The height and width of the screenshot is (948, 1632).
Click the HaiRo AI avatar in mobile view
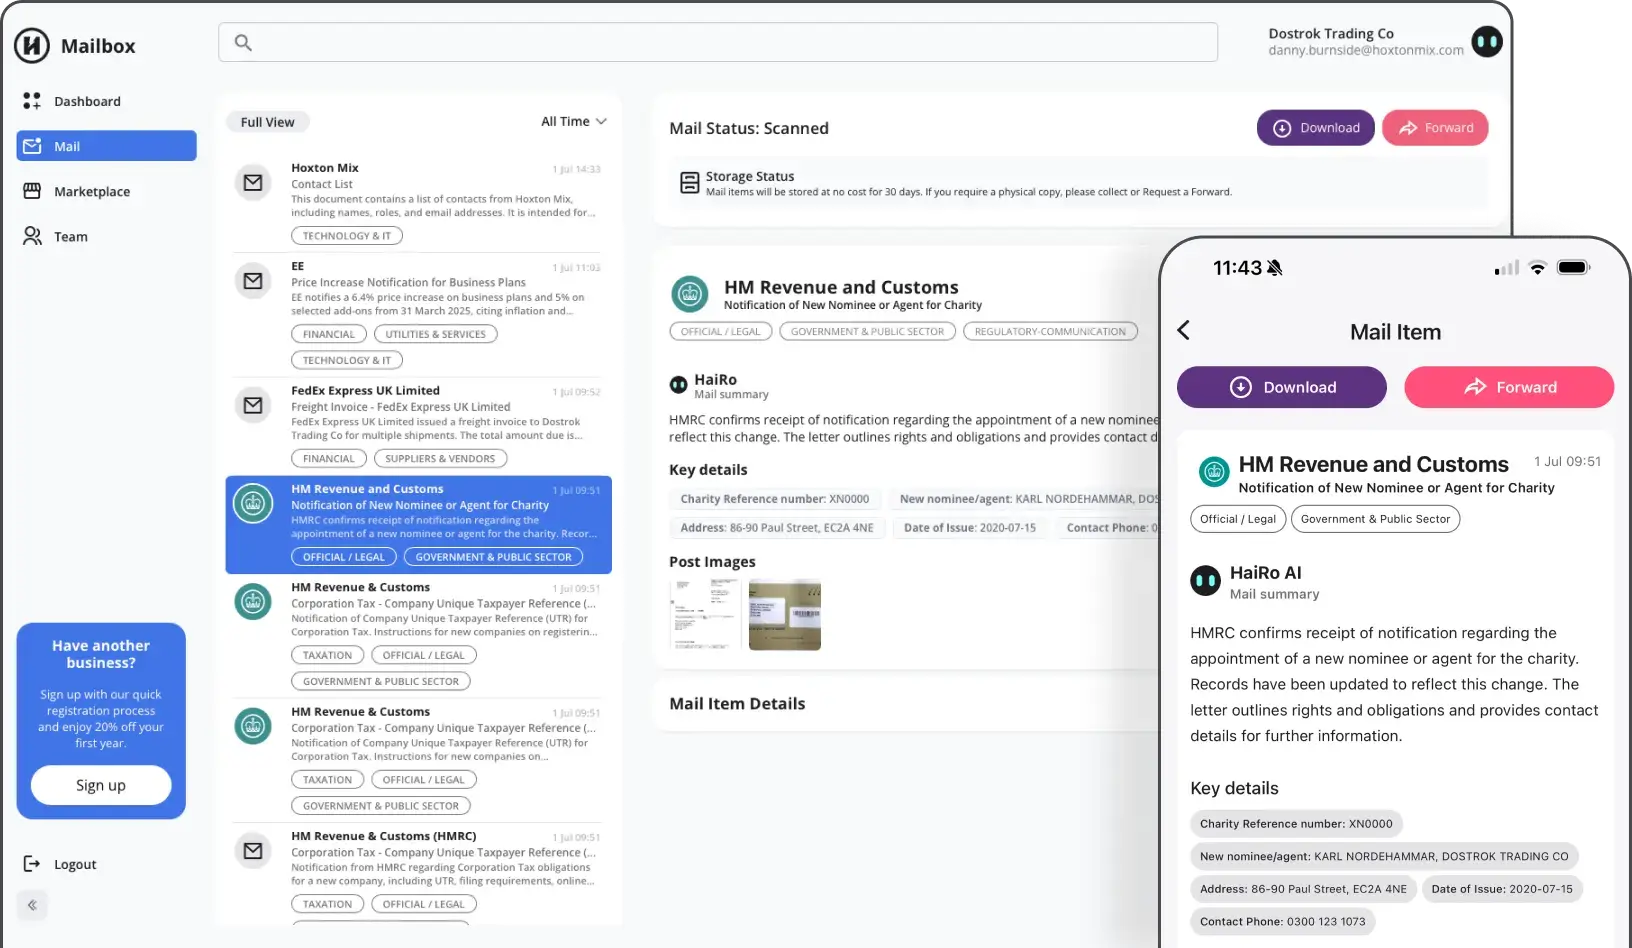click(x=1205, y=581)
